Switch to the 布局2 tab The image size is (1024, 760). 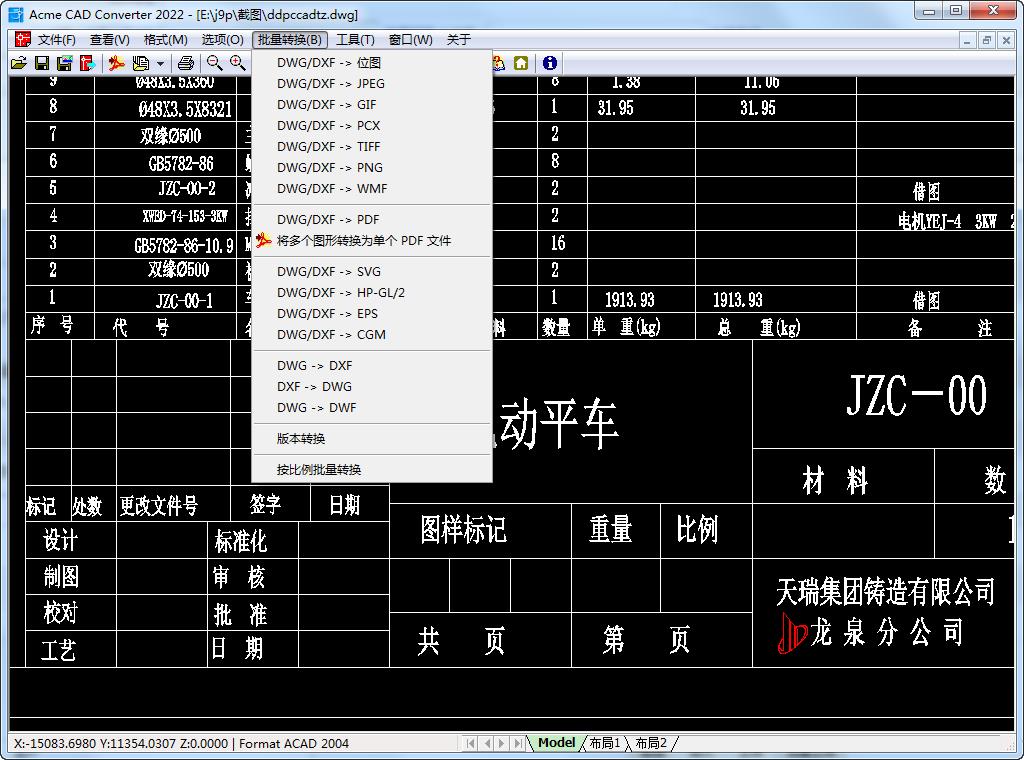[651, 743]
